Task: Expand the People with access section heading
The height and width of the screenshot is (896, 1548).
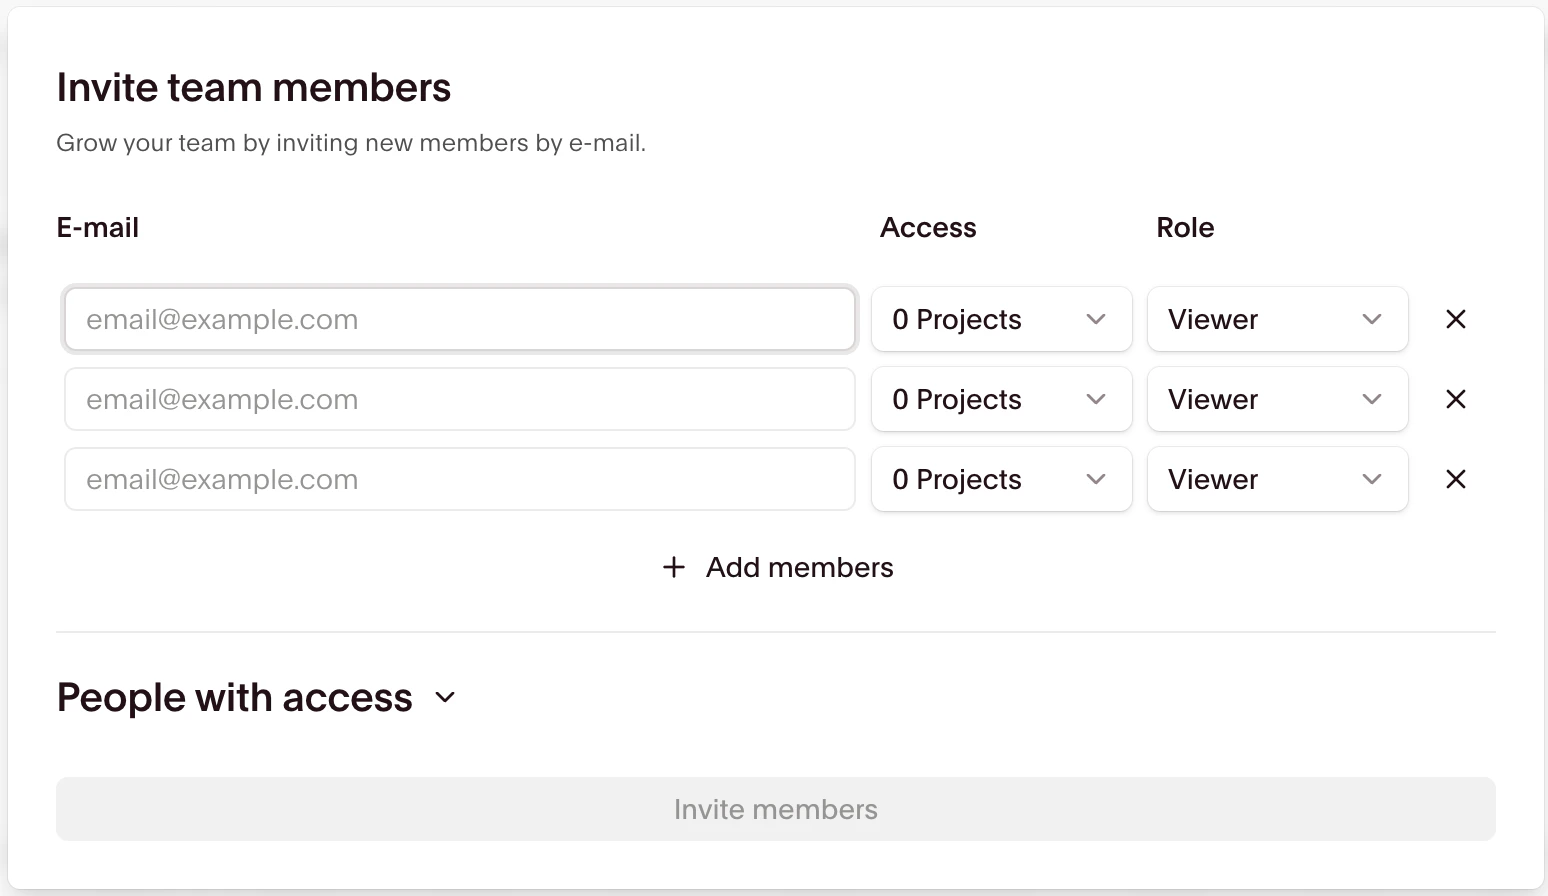Action: click(x=234, y=697)
